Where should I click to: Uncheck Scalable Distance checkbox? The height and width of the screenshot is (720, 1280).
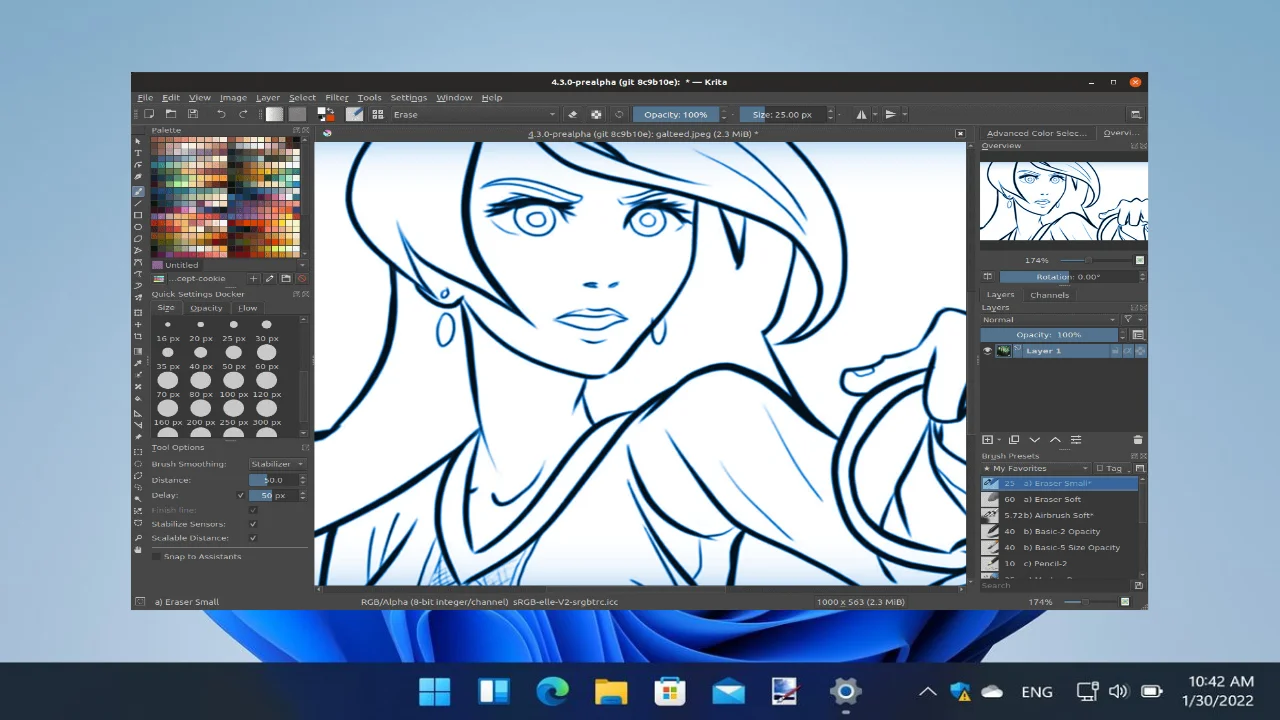click(253, 538)
